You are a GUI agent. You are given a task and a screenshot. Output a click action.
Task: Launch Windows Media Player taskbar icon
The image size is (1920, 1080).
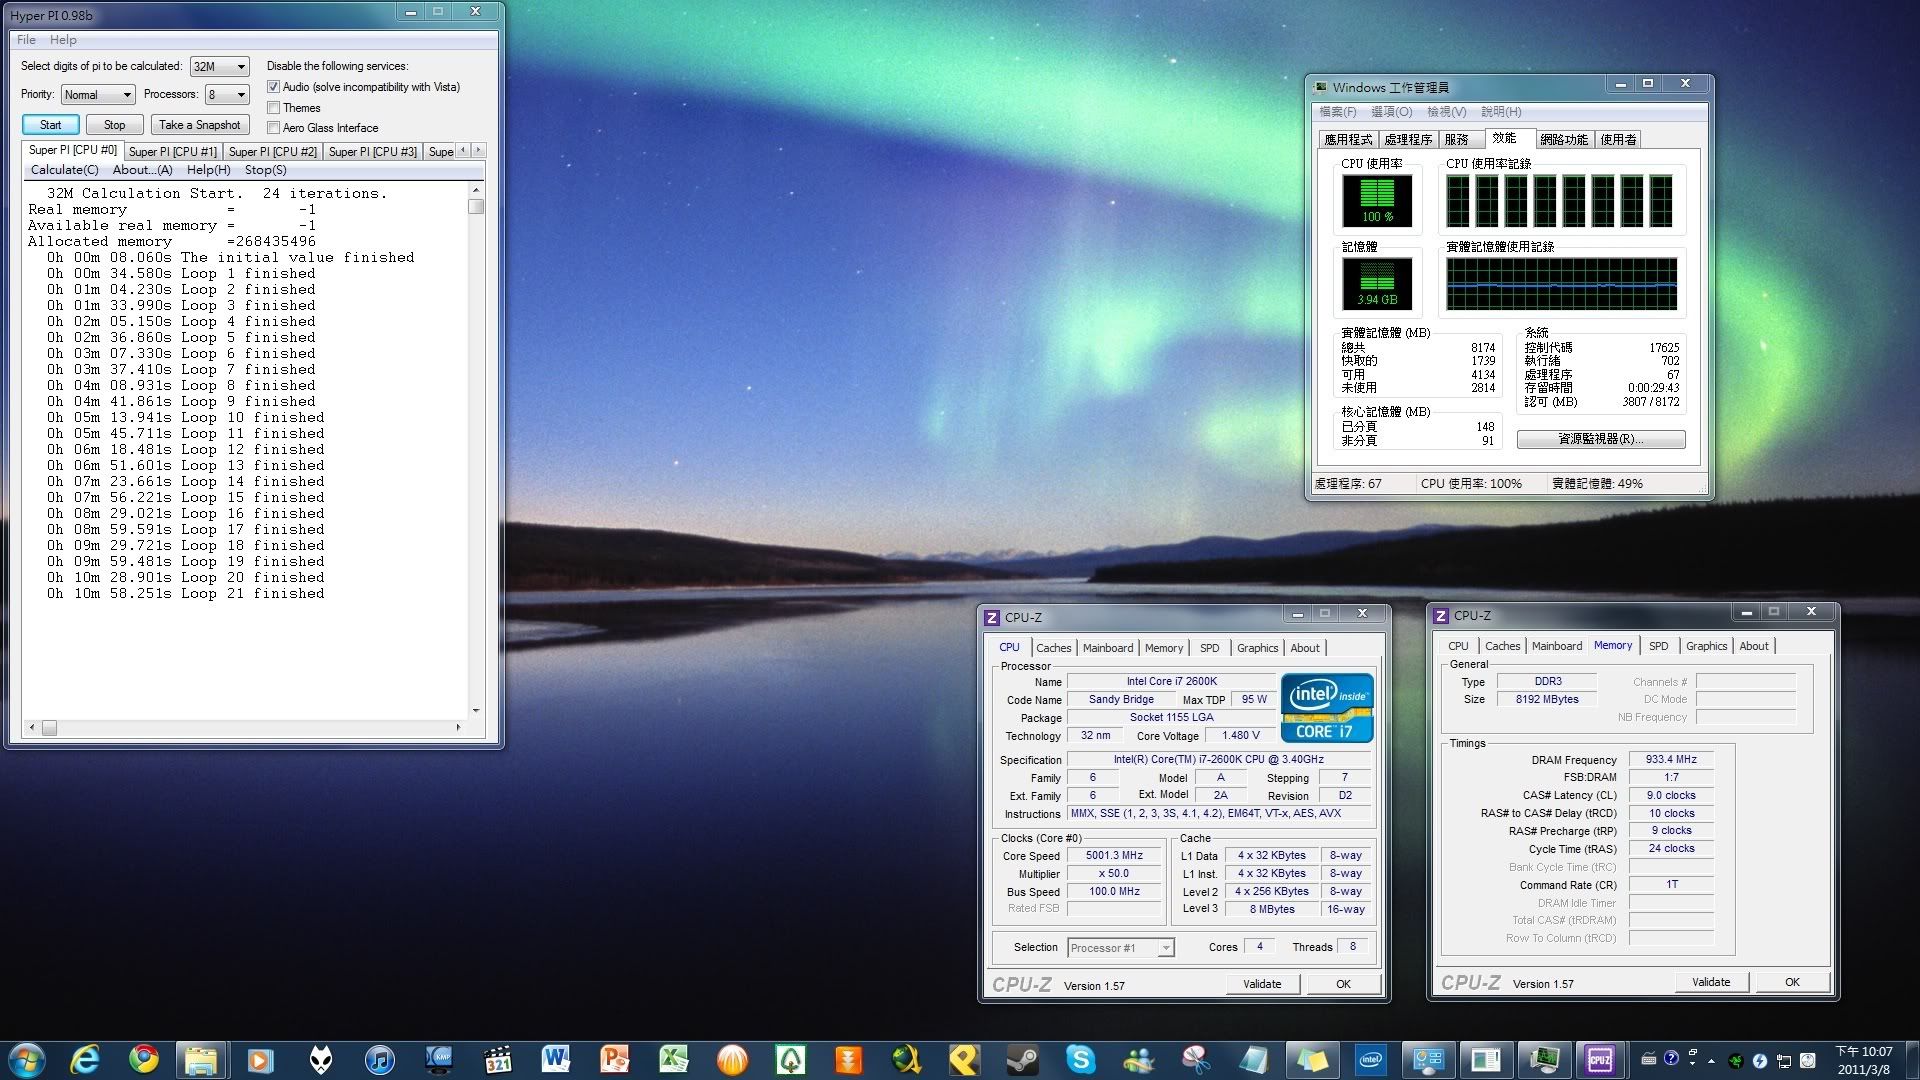coord(260,1060)
